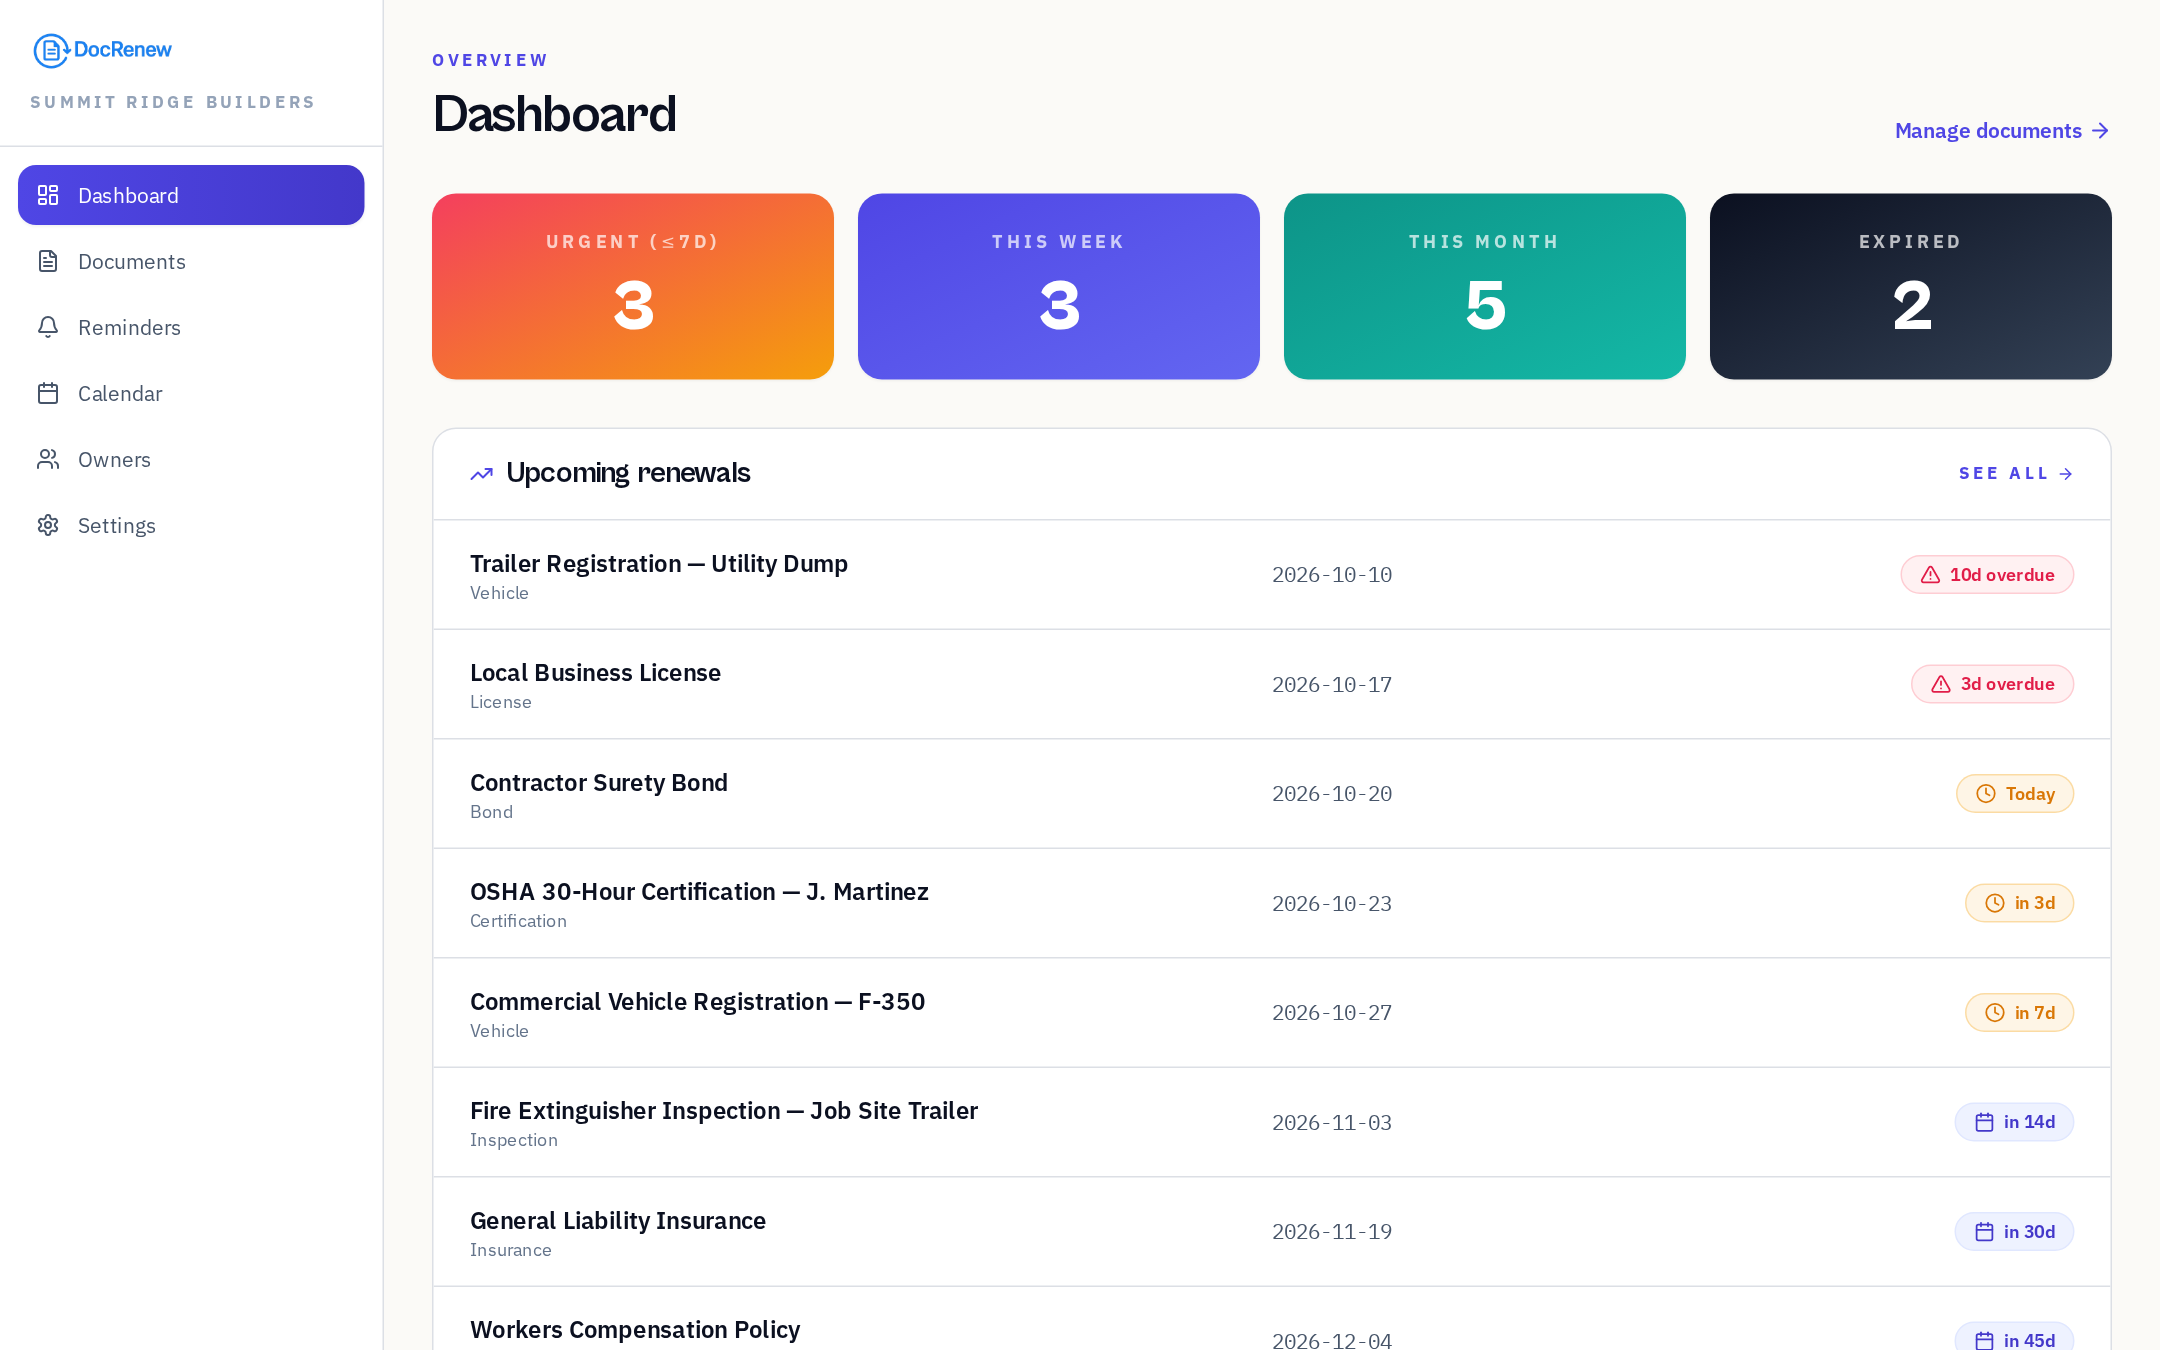The image size is (2160, 1350).
Task: Click the Reminders bell icon
Action: [x=48, y=327]
